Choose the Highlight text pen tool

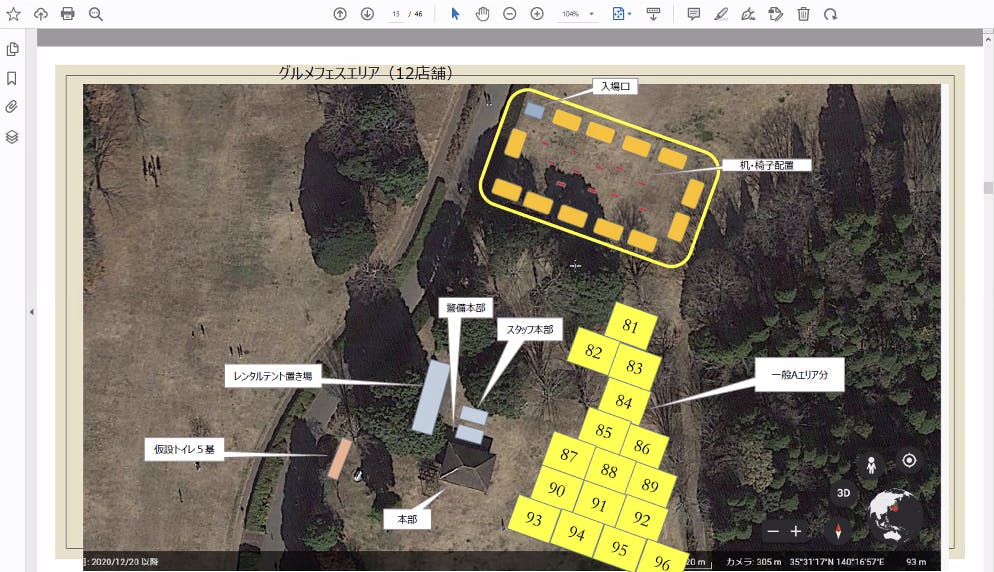721,14
